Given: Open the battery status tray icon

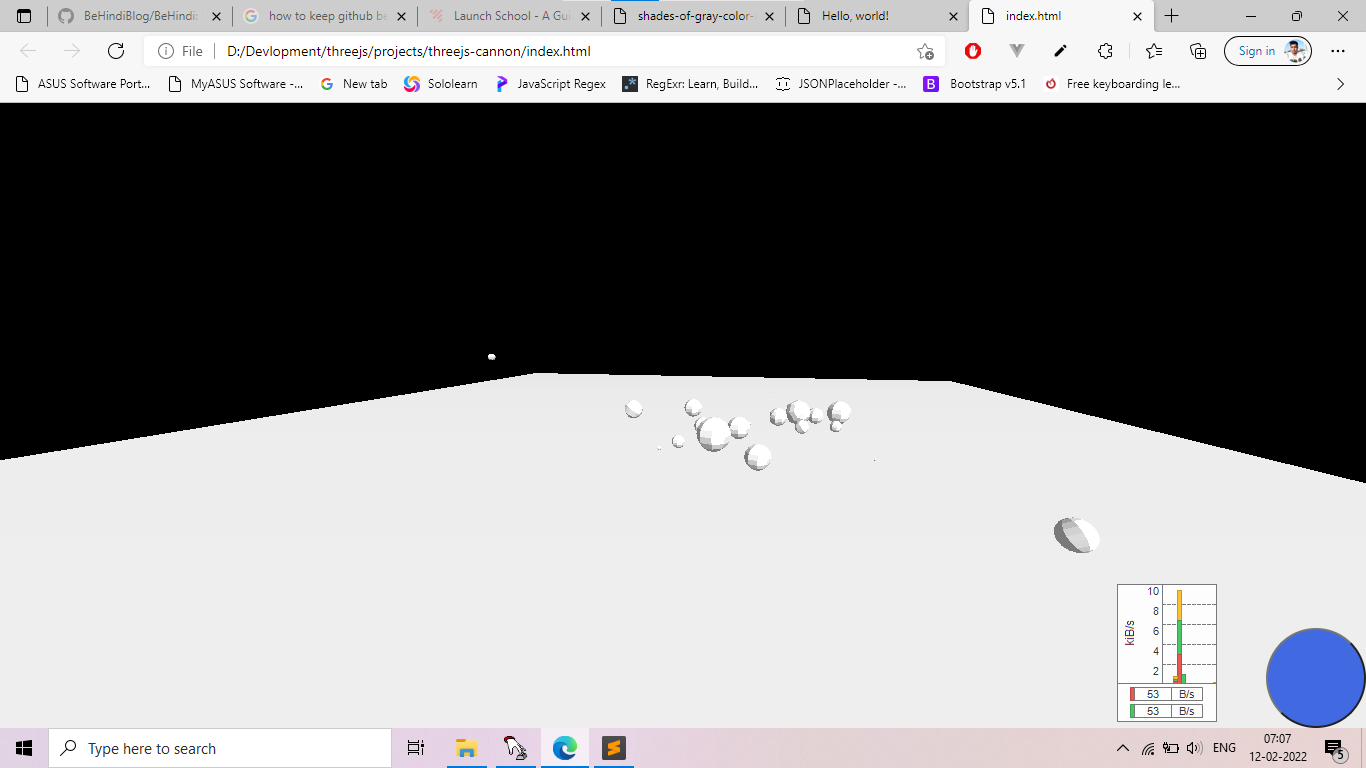Looking at the screenshot, I should coord(1171,748).
